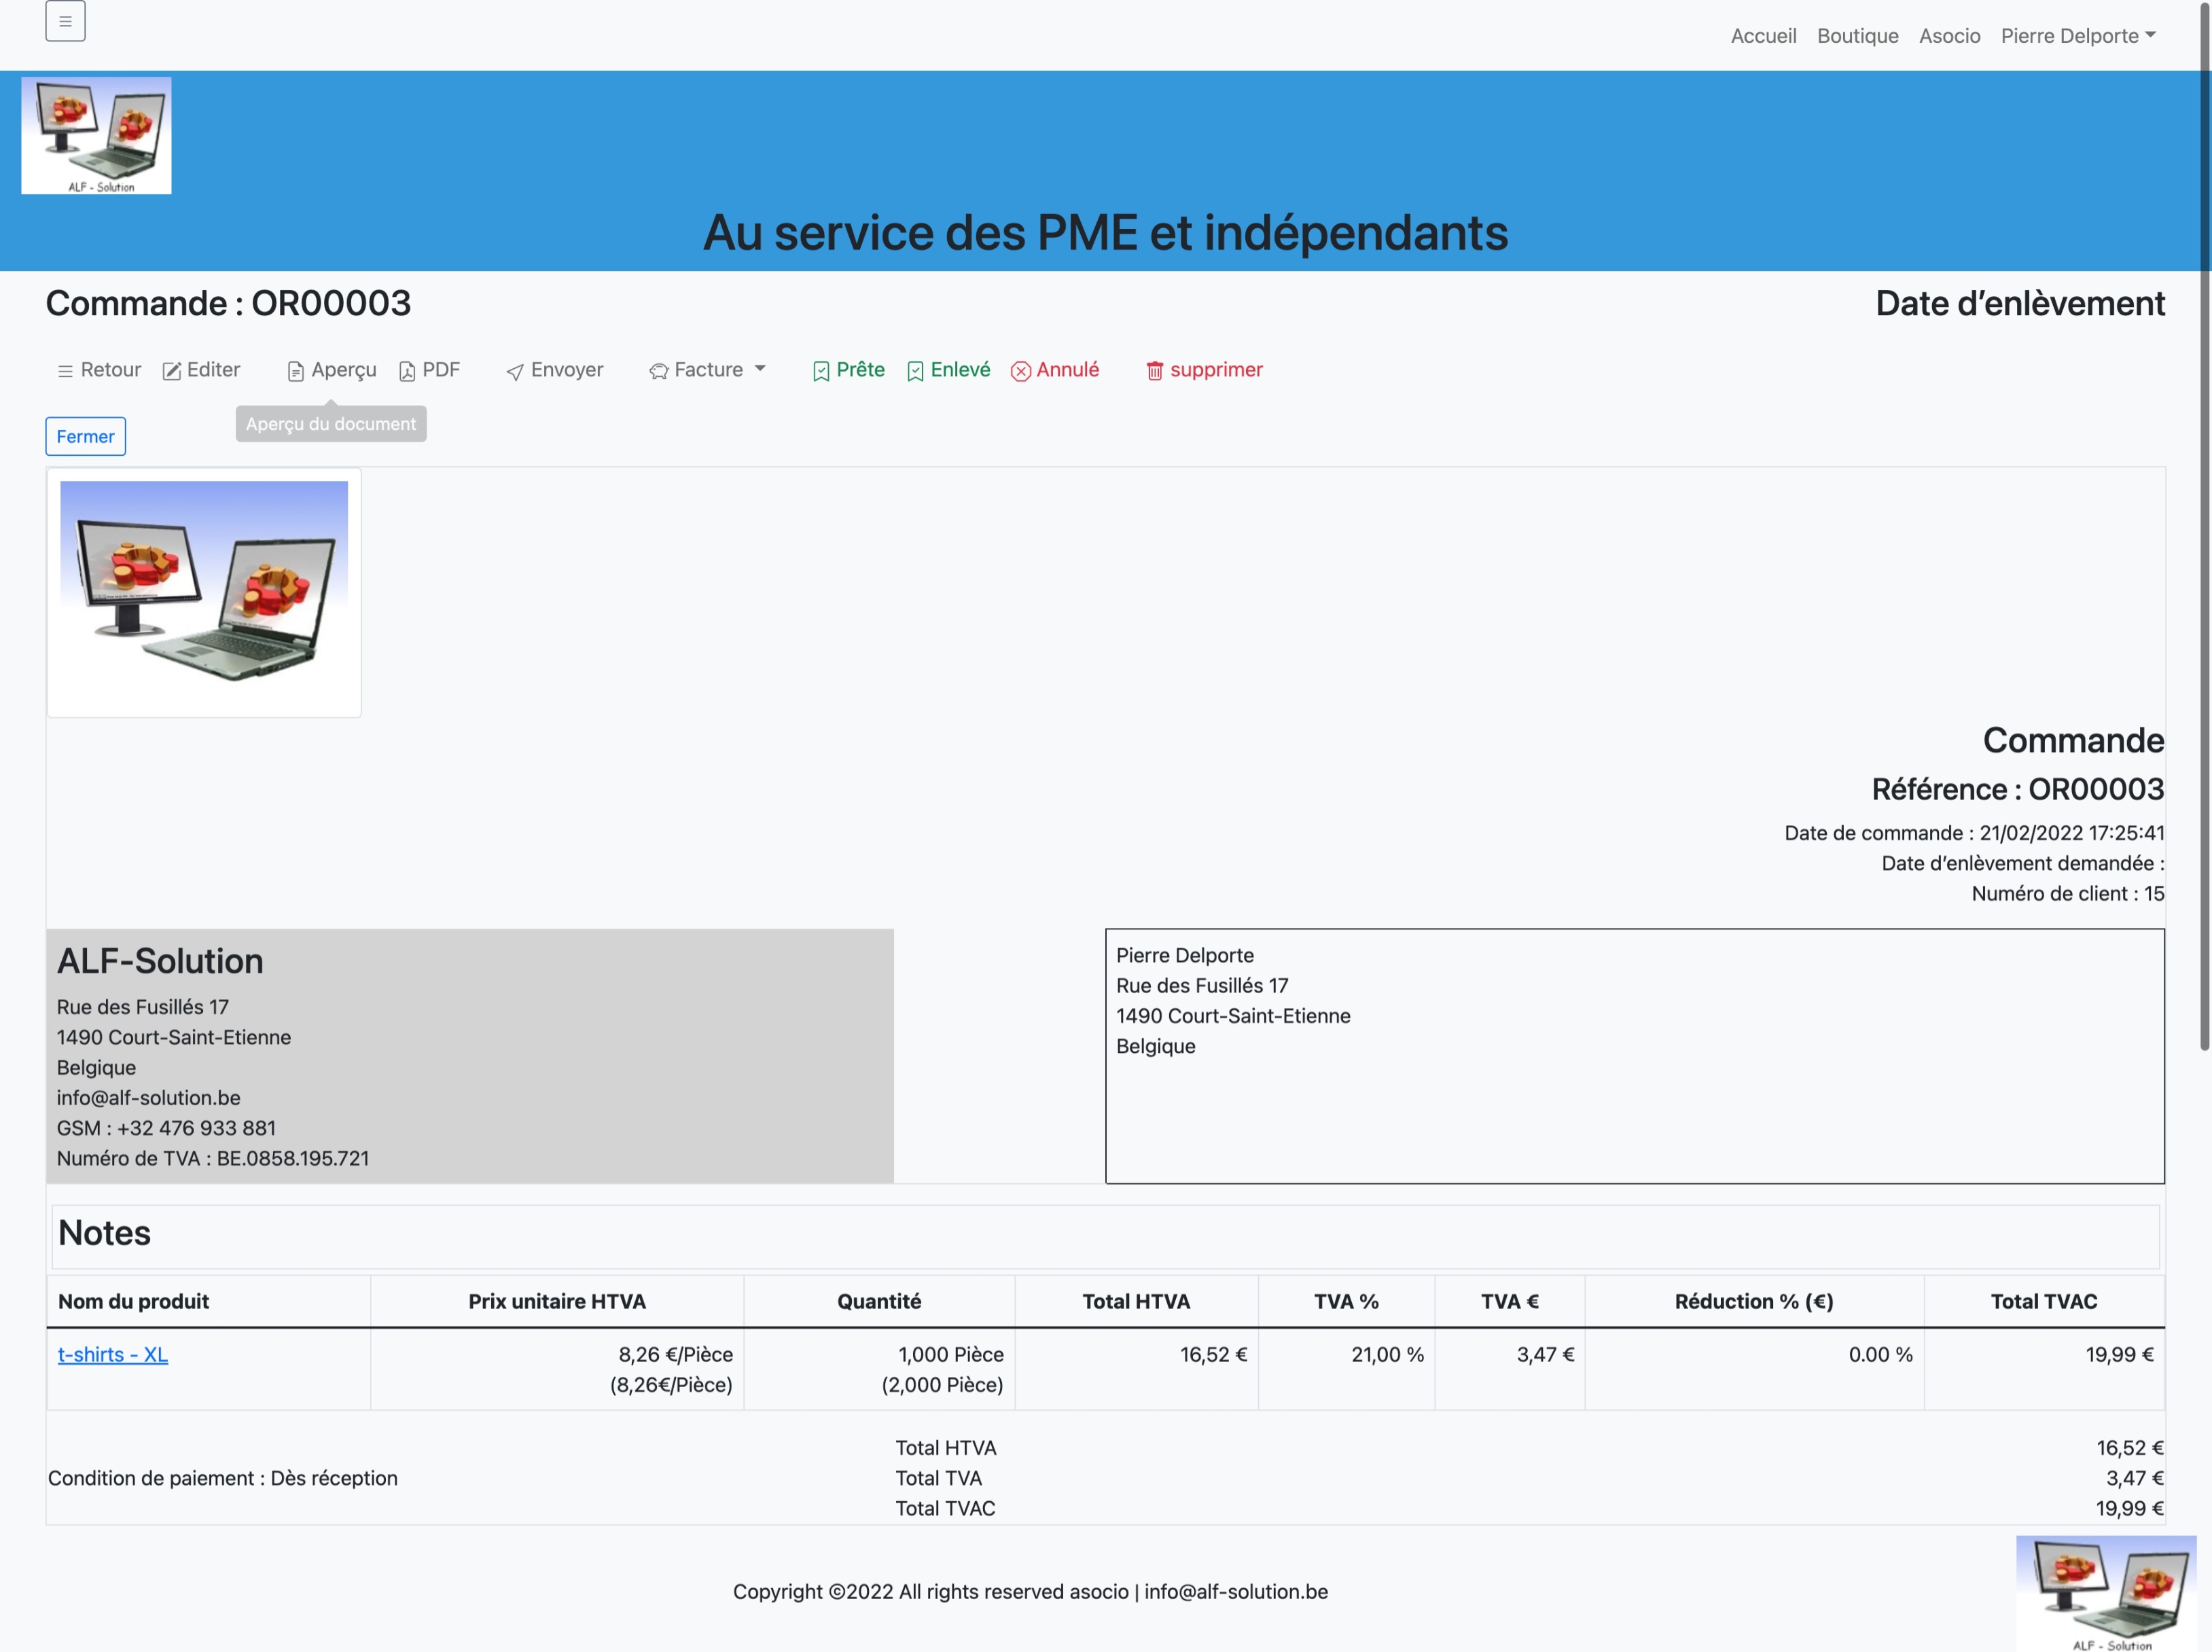Image resolution: width=2212 pixels, height=1652 pixels.
Task: Click the Editer pencil icon
Action: [172, 371]
